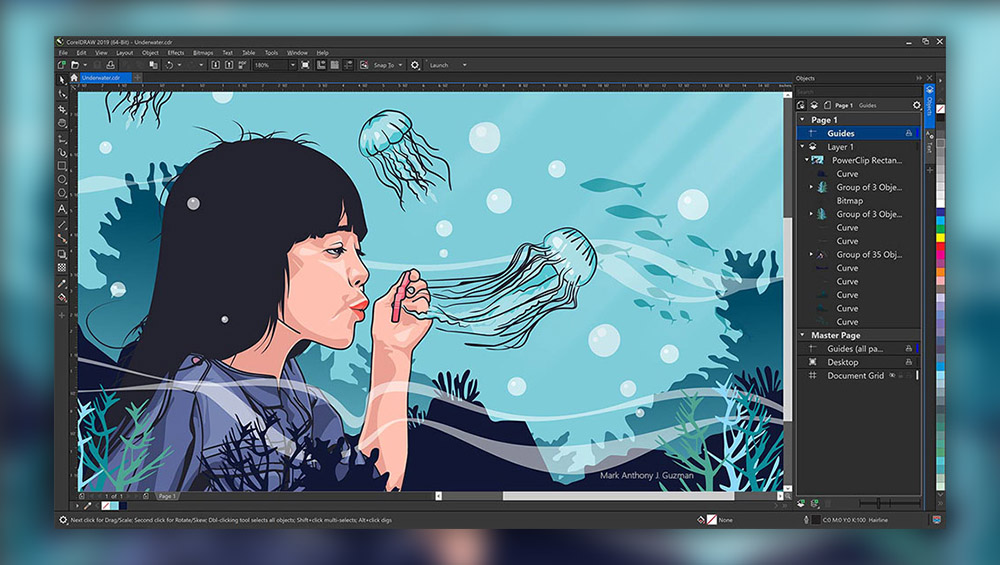Image resolution: width=1000 pixels, height=565 pixels.
Task: Click the Page 1 page tab
Action: click(x=166, y=496)
